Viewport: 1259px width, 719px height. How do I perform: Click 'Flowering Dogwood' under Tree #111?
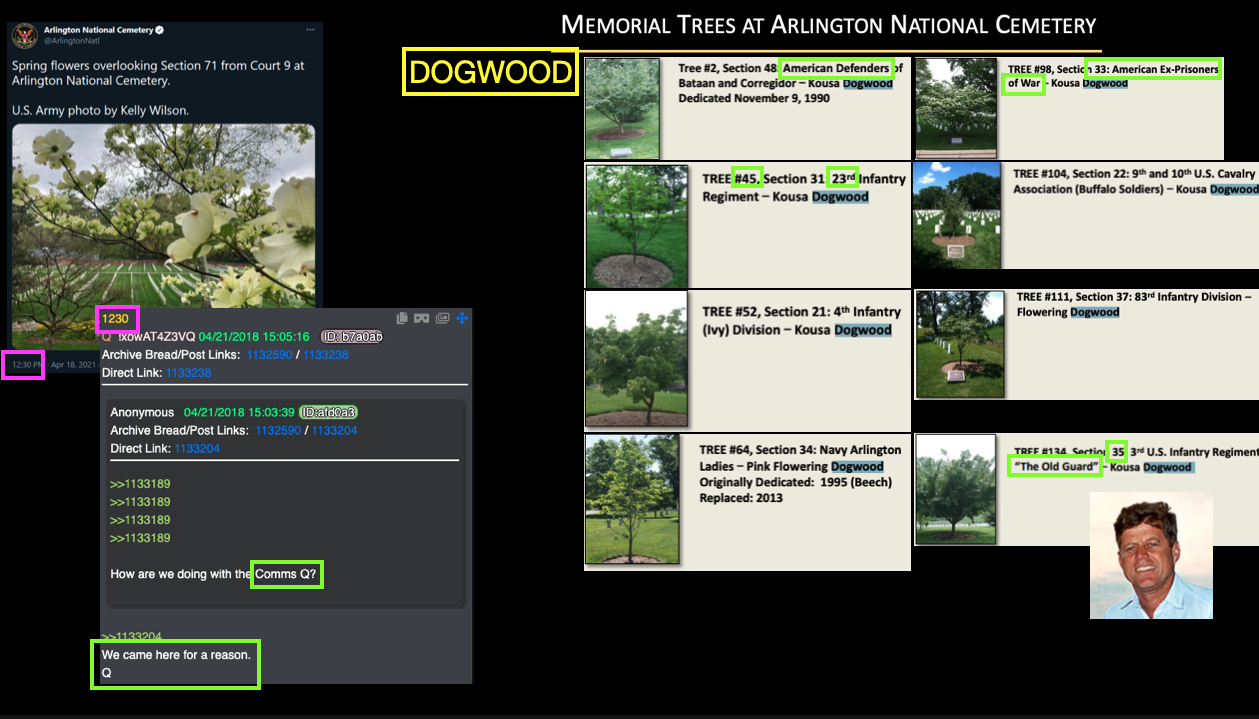coord(1068,312)
